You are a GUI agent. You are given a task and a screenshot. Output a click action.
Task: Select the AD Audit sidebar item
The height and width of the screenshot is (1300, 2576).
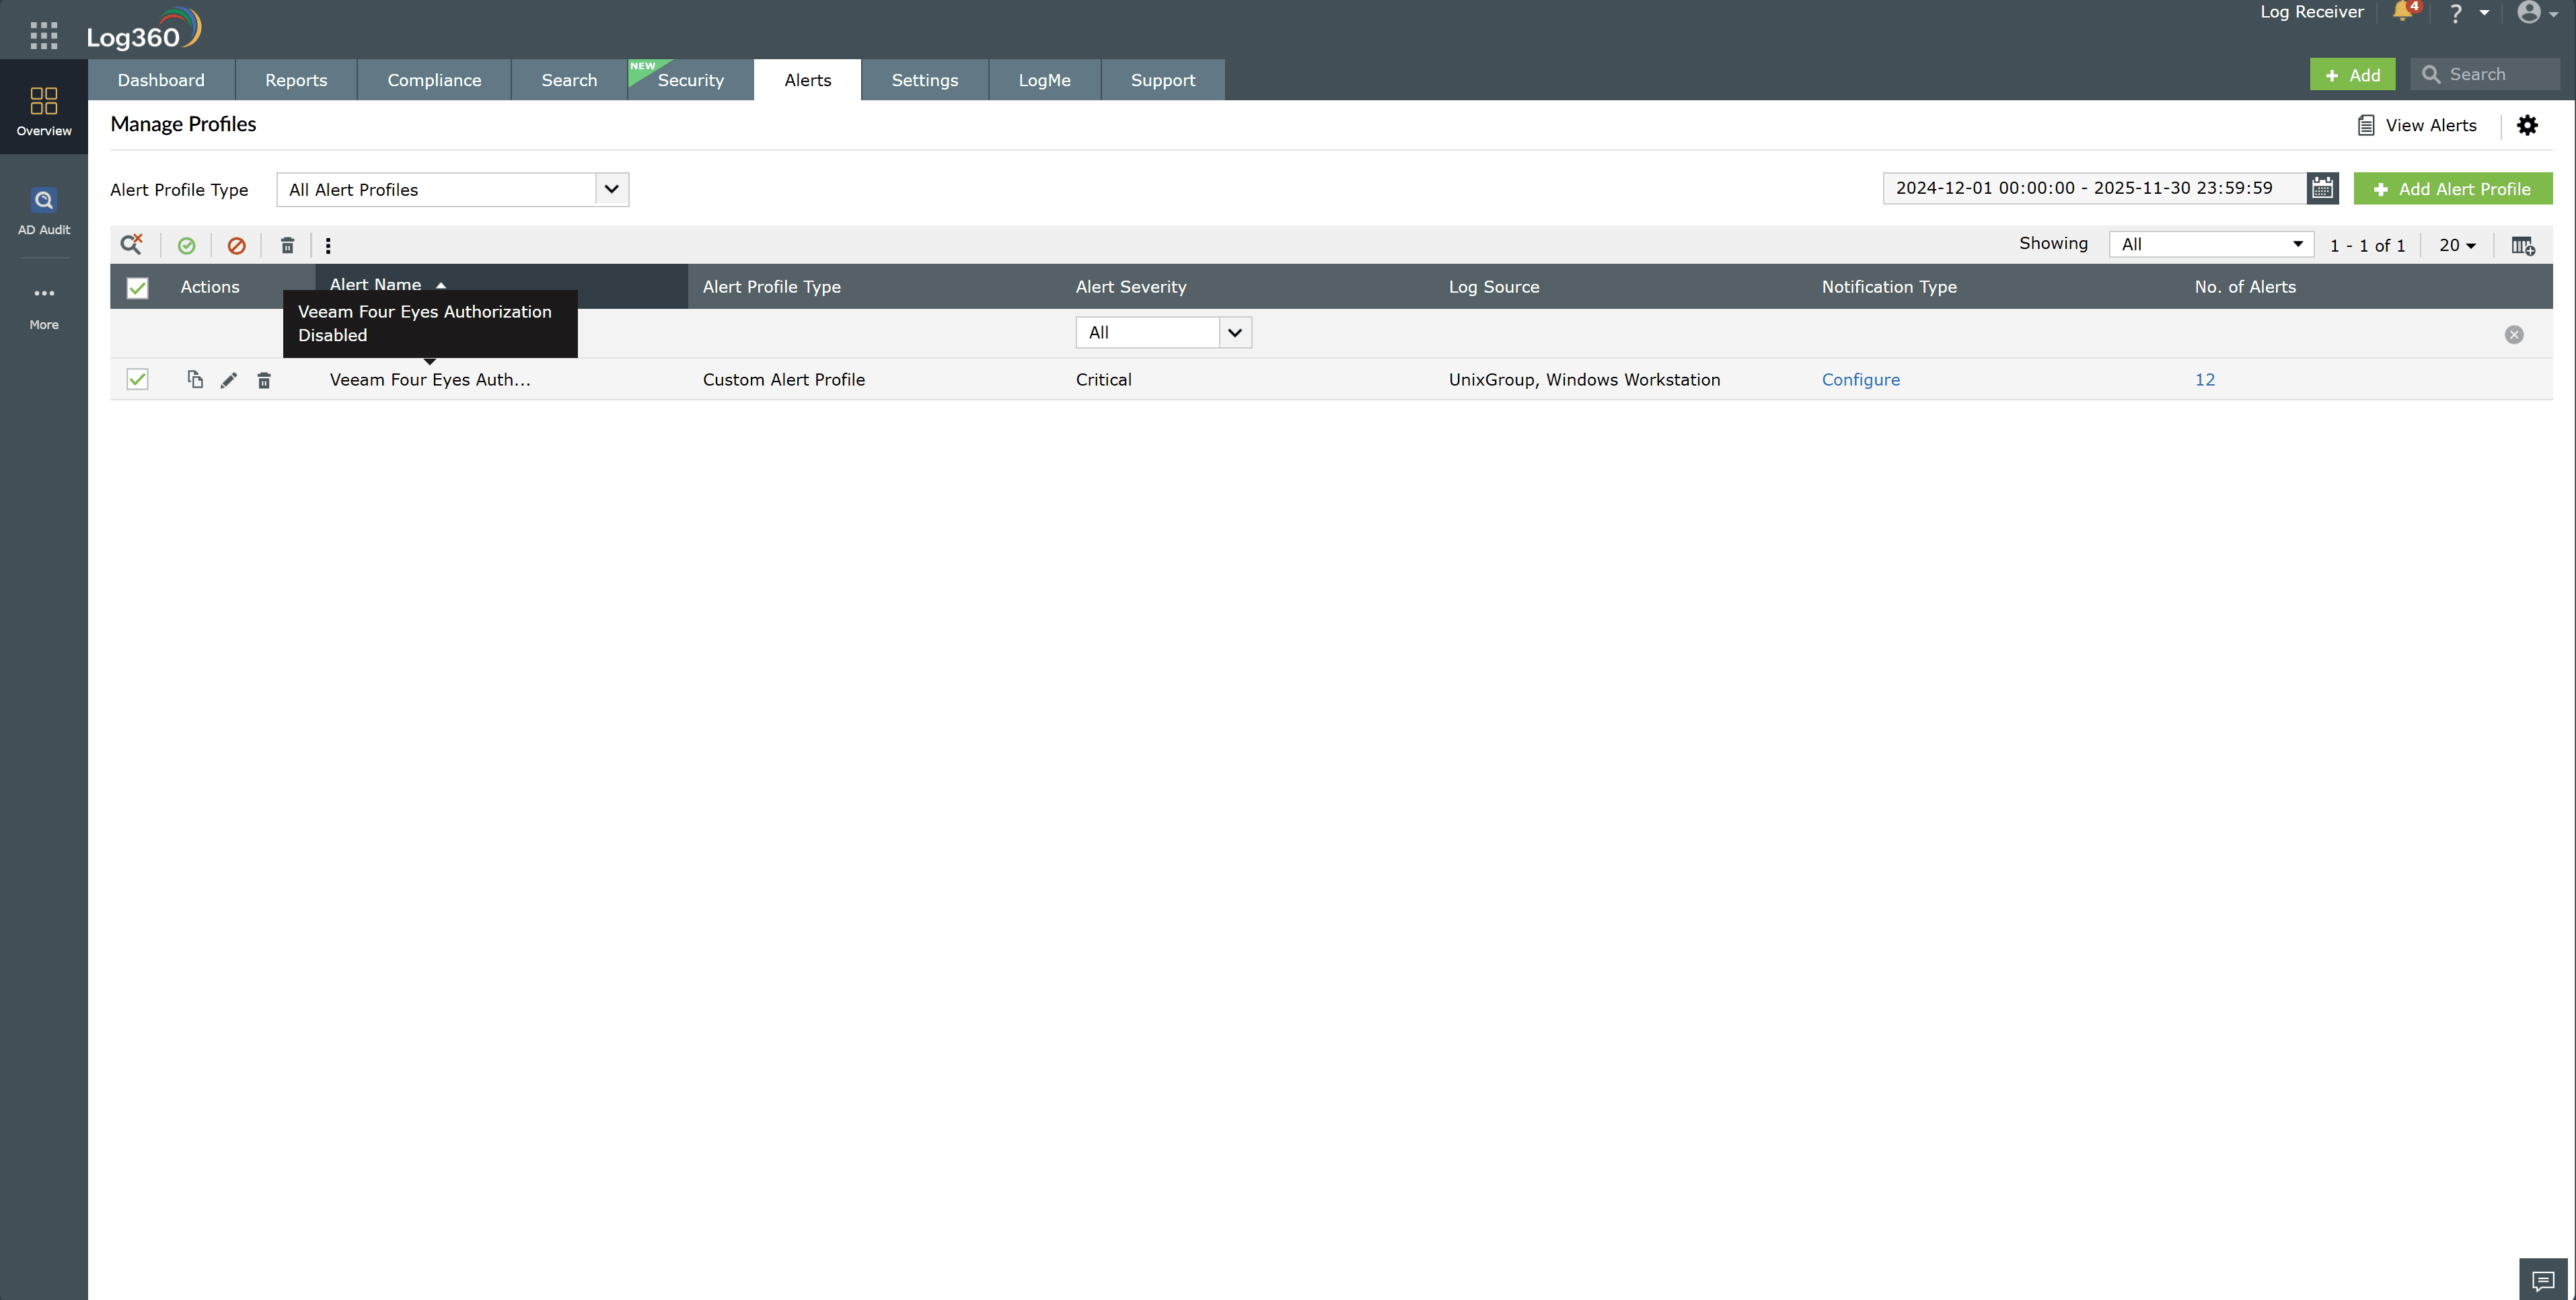43,210
